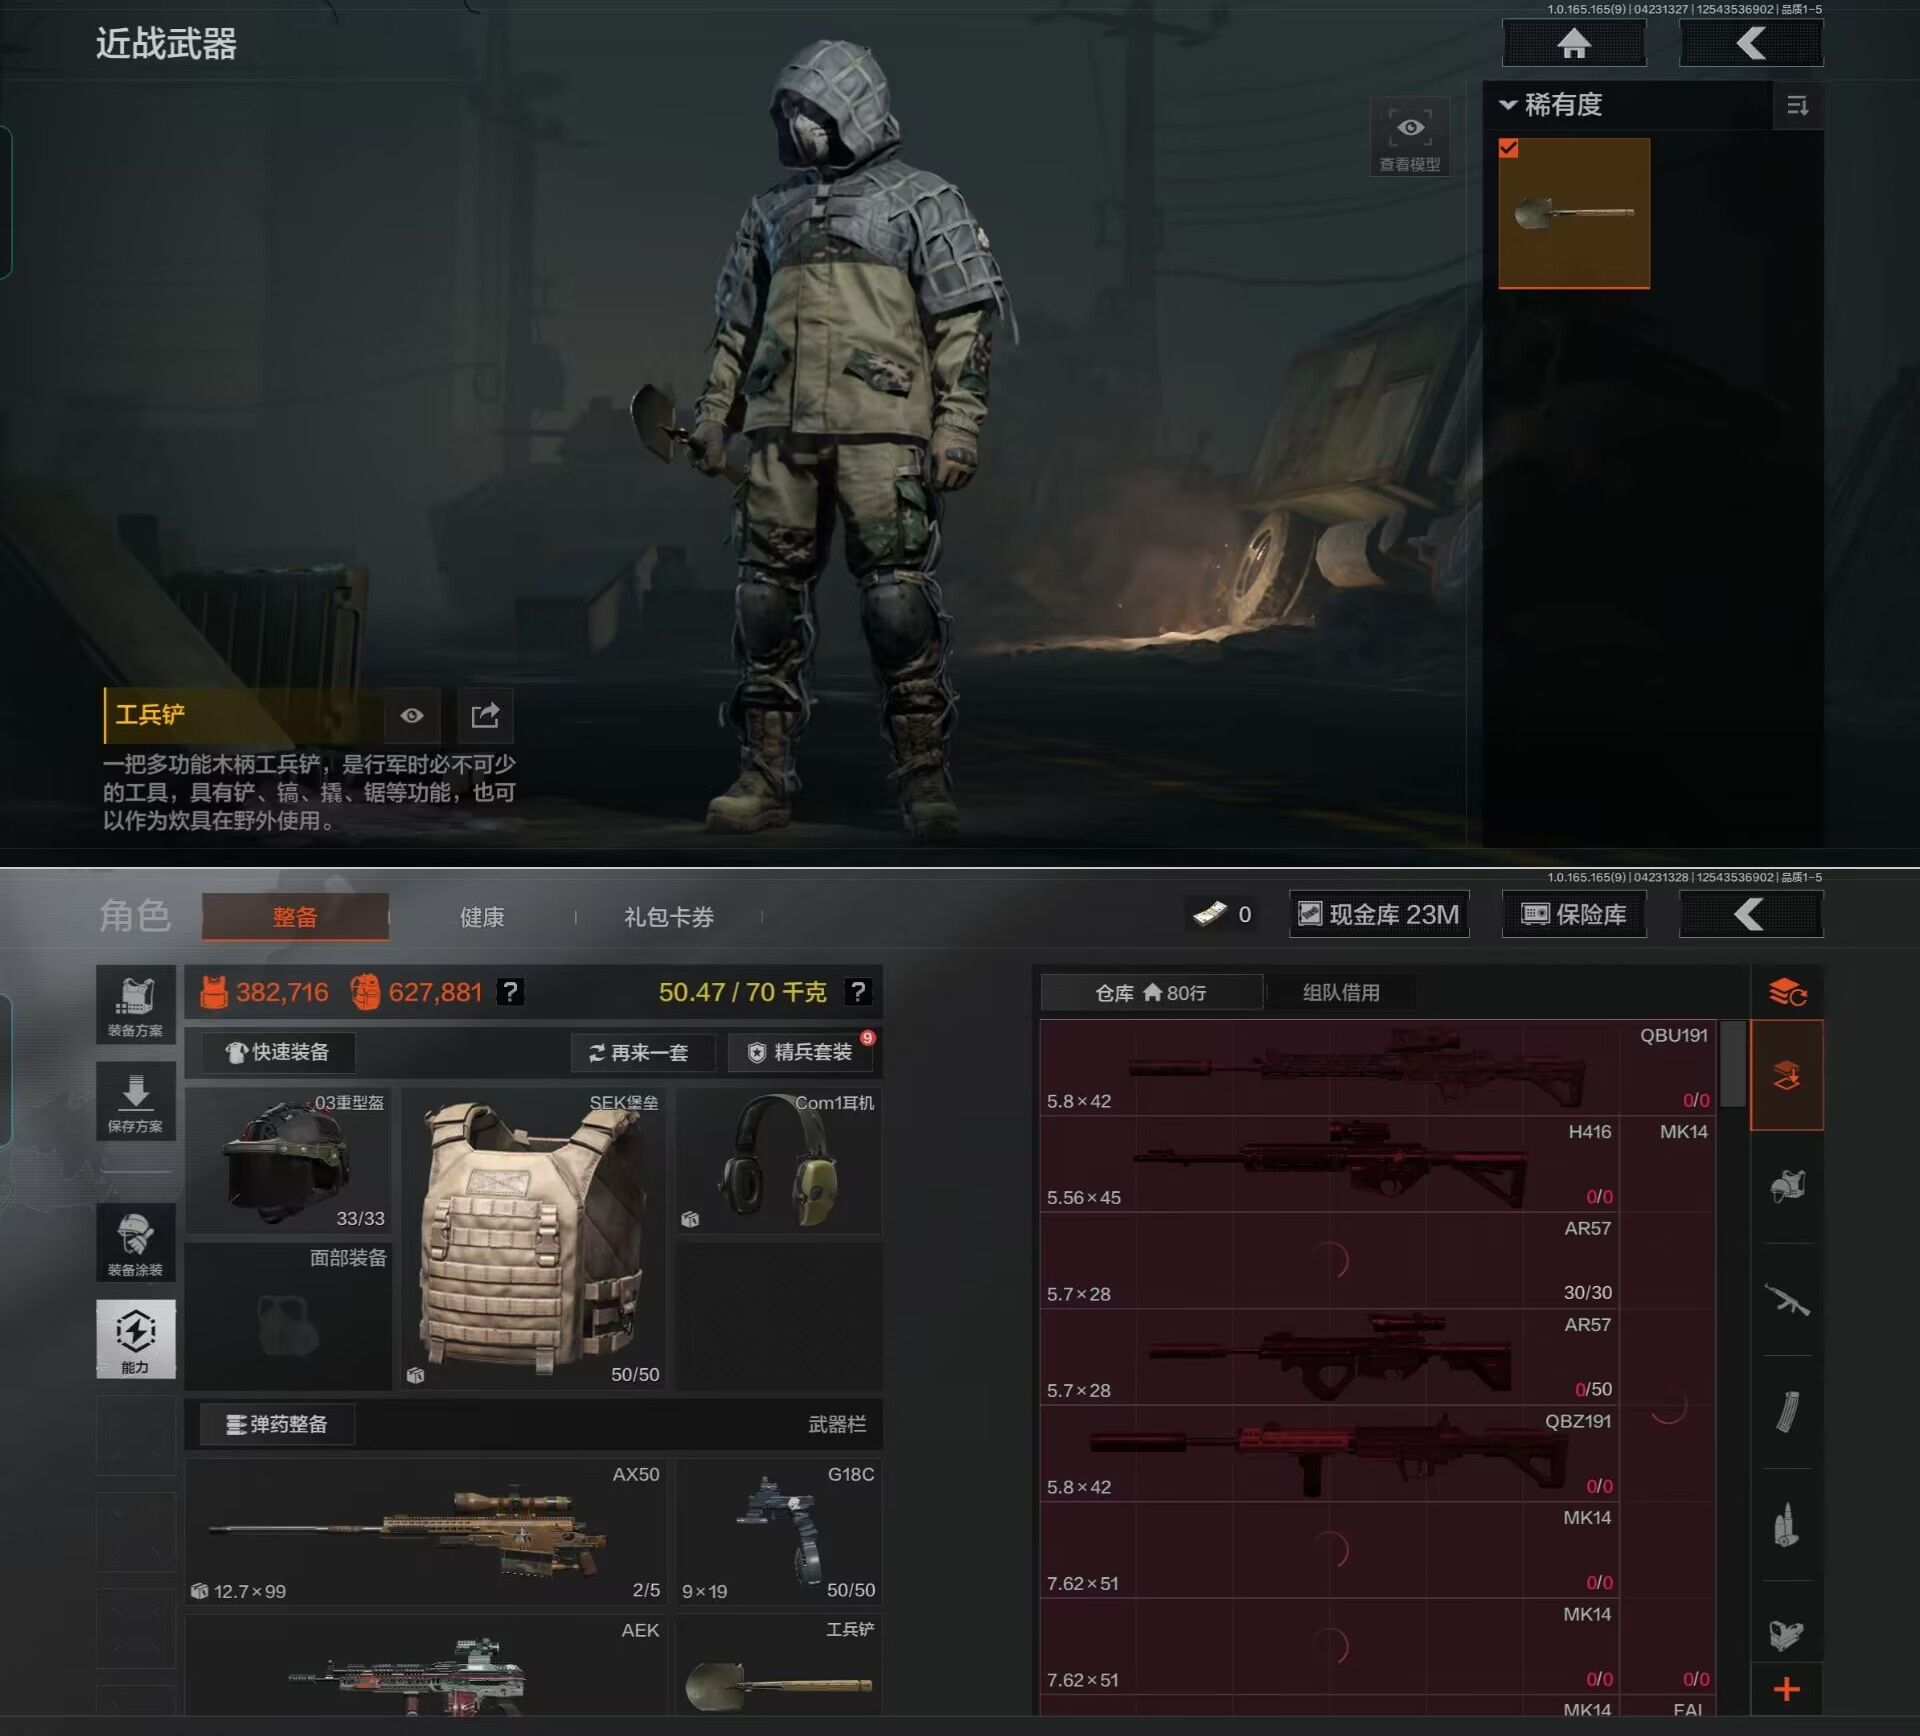This screenshot has width=1920, height=1736.
Task: Click 保存方案 download icon
Action: 136,1101
